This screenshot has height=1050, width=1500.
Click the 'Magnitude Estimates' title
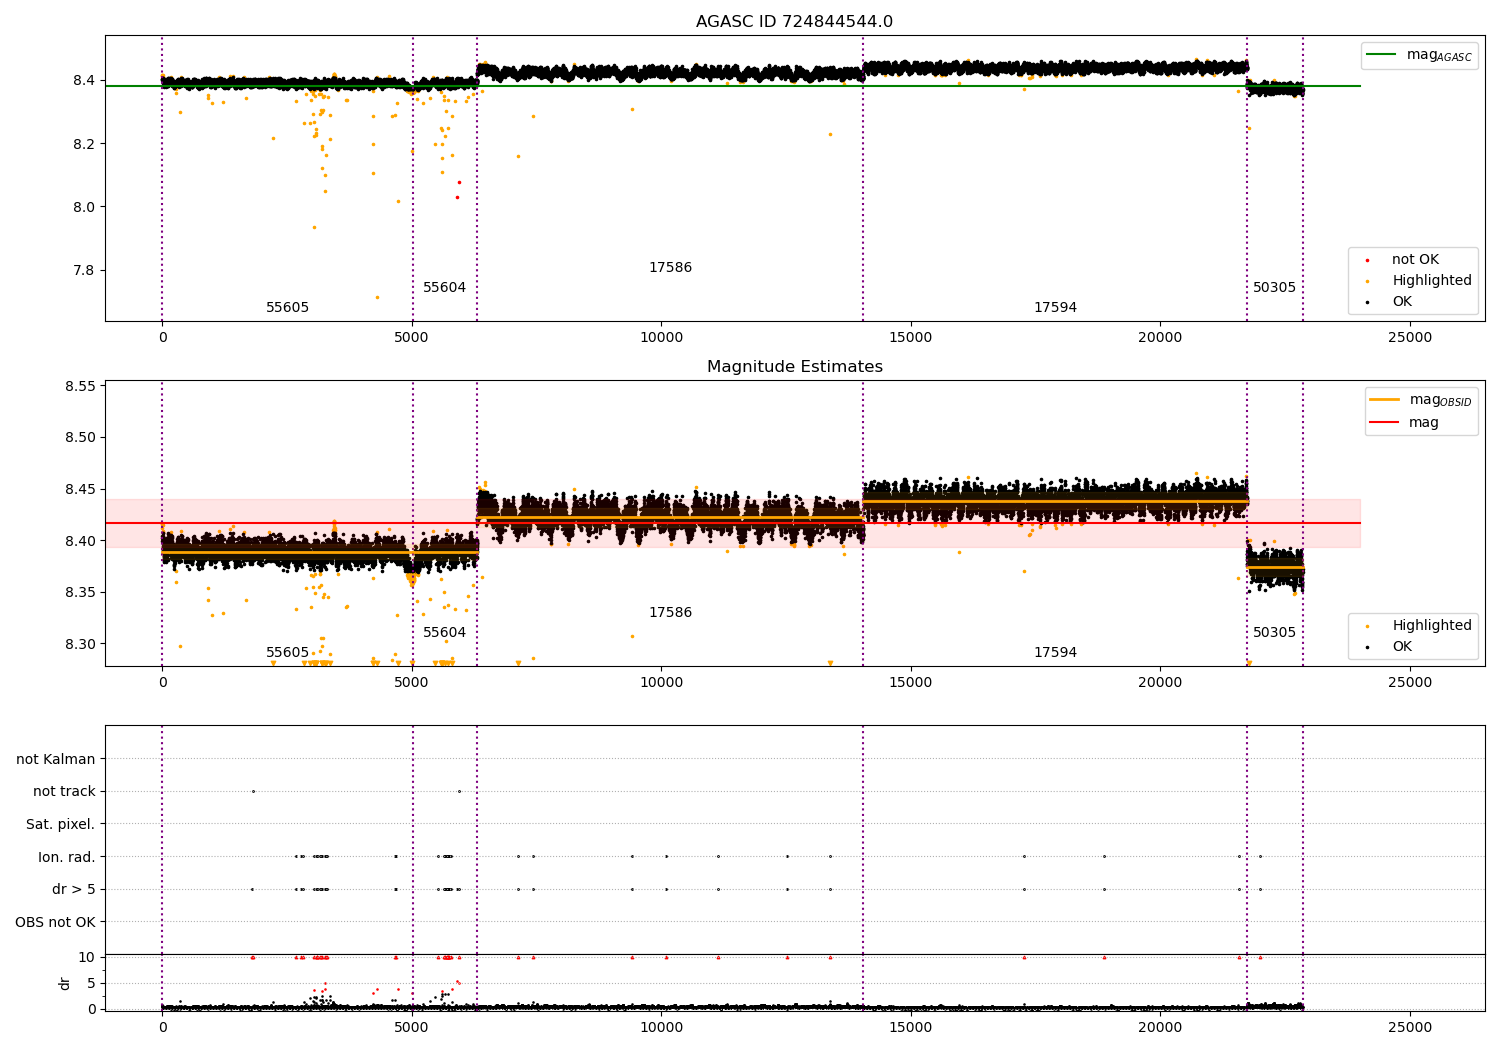794,367
